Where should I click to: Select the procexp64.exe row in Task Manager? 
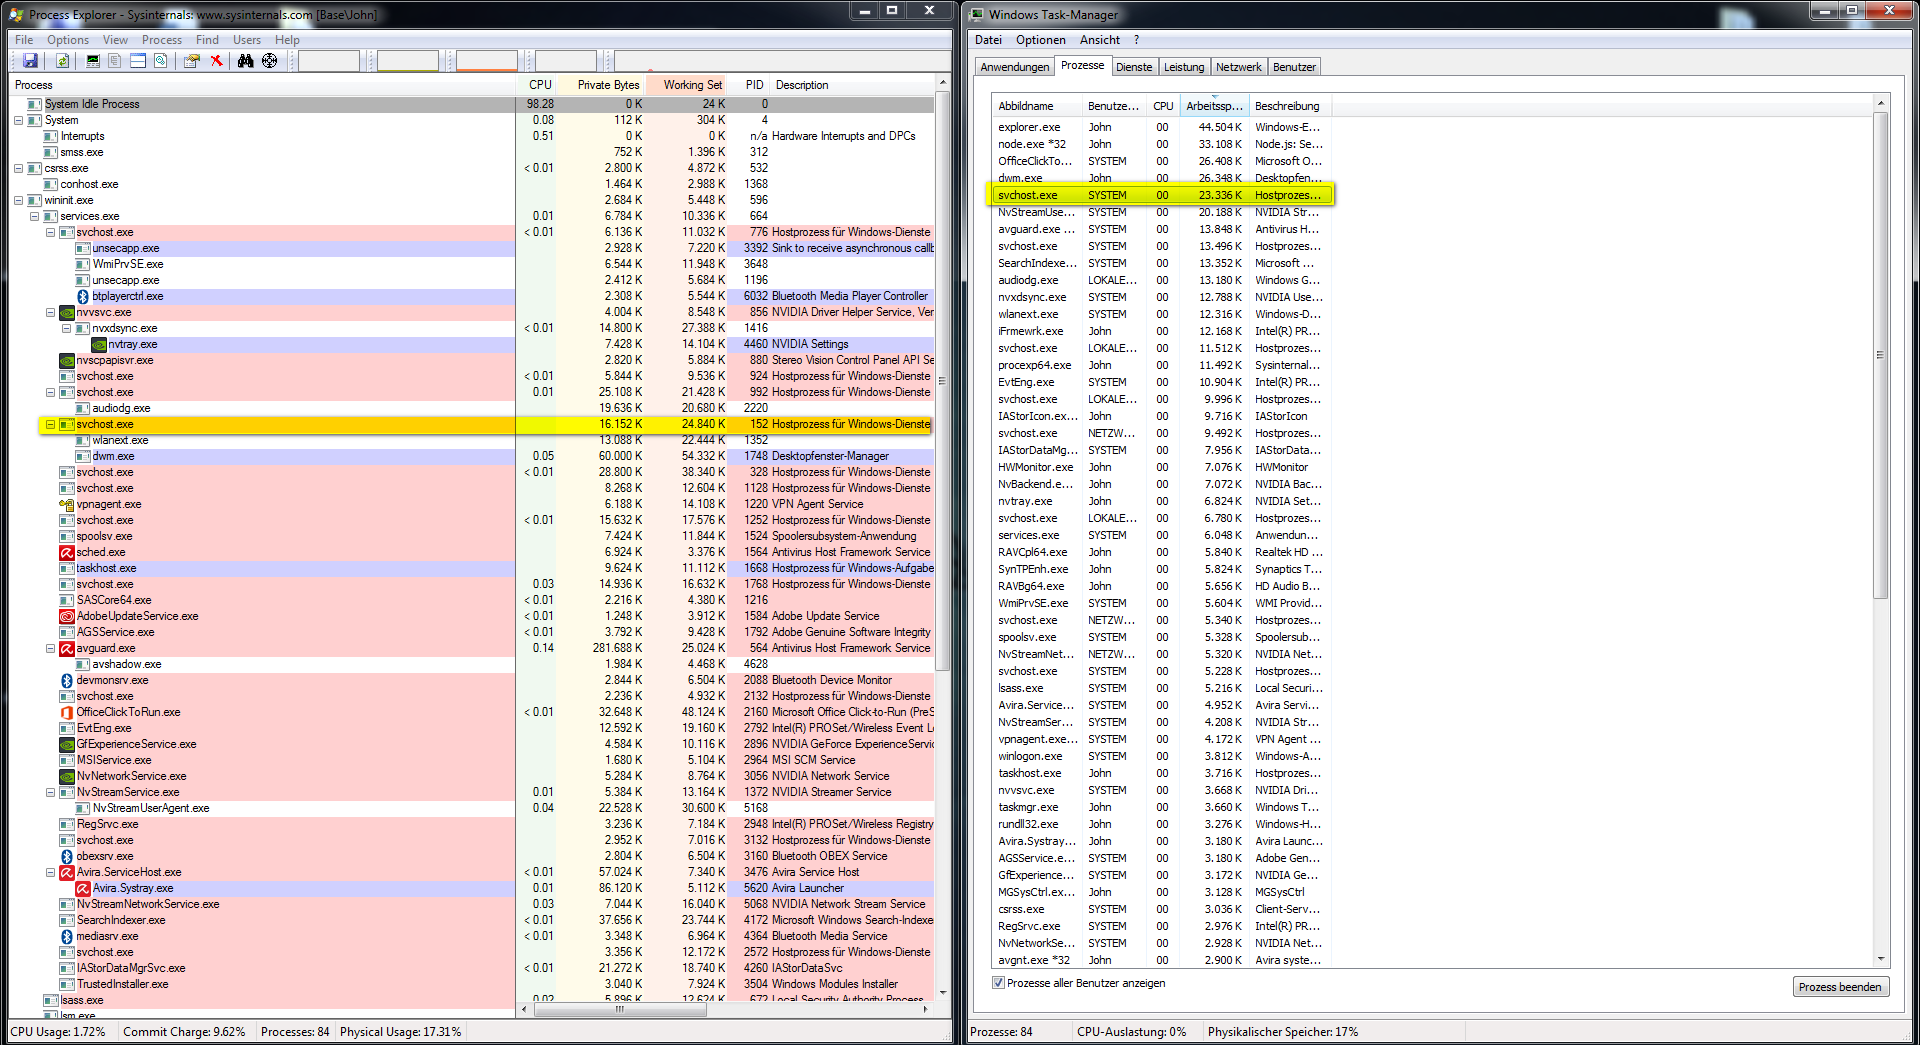pos(1163,365)
